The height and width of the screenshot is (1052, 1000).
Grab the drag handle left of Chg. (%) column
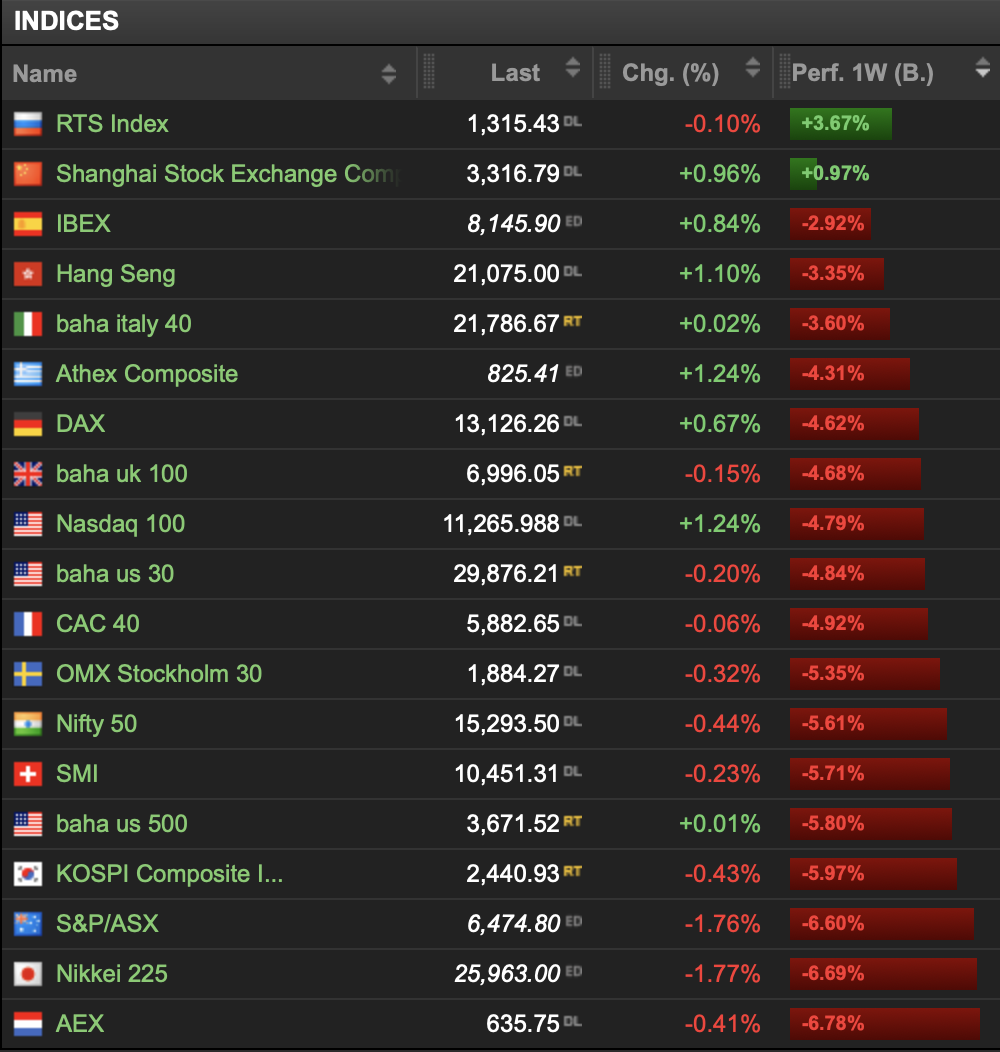coord(605,71)
